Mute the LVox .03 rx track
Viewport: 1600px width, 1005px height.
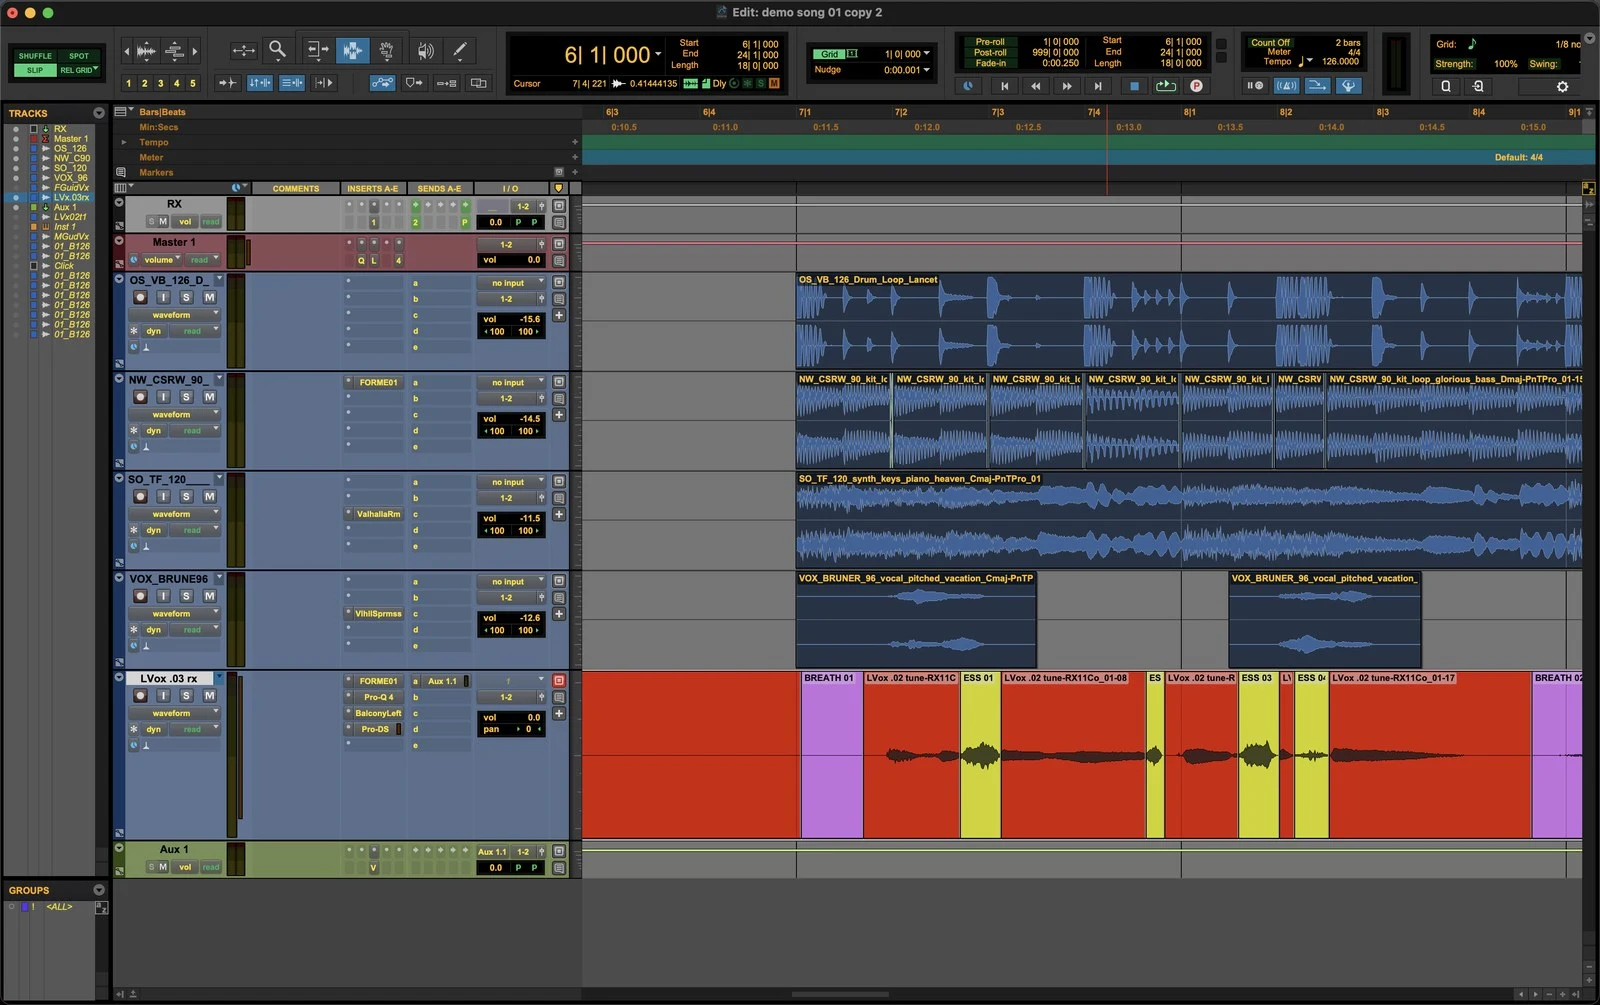point(209,695)
